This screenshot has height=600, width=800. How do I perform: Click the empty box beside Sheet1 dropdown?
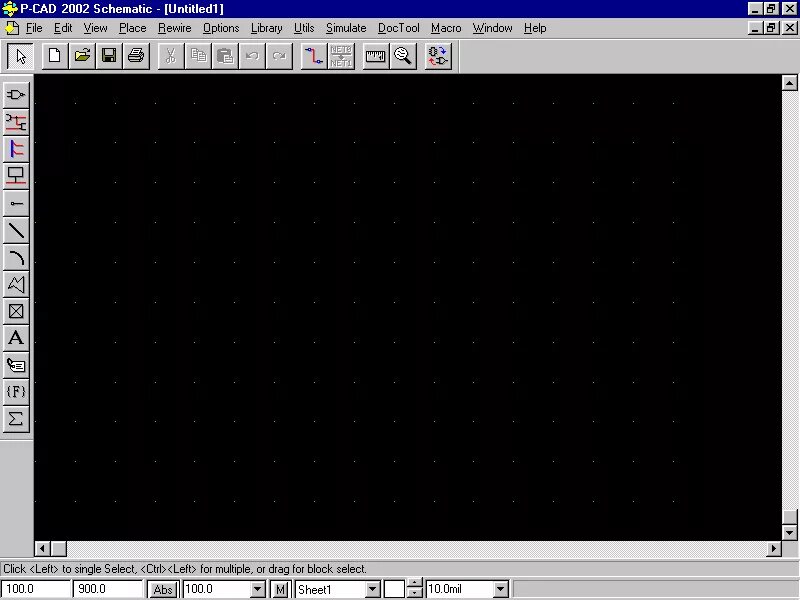(394, 589)
